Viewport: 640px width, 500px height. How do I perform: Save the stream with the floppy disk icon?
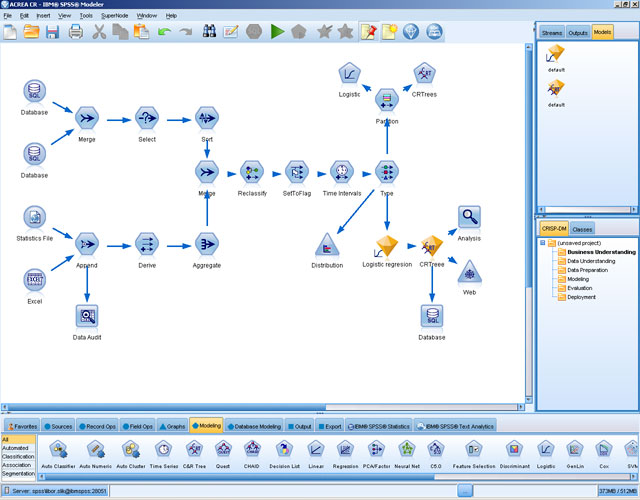tap(53, 32)
